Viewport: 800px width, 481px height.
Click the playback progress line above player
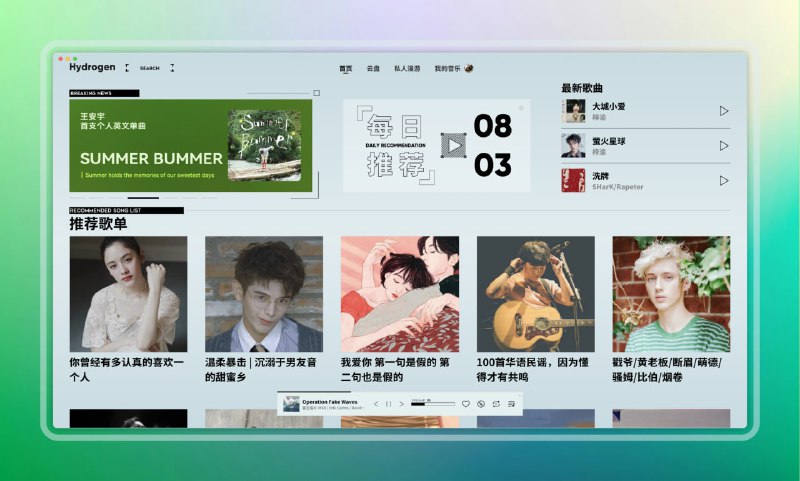[314, 392]
